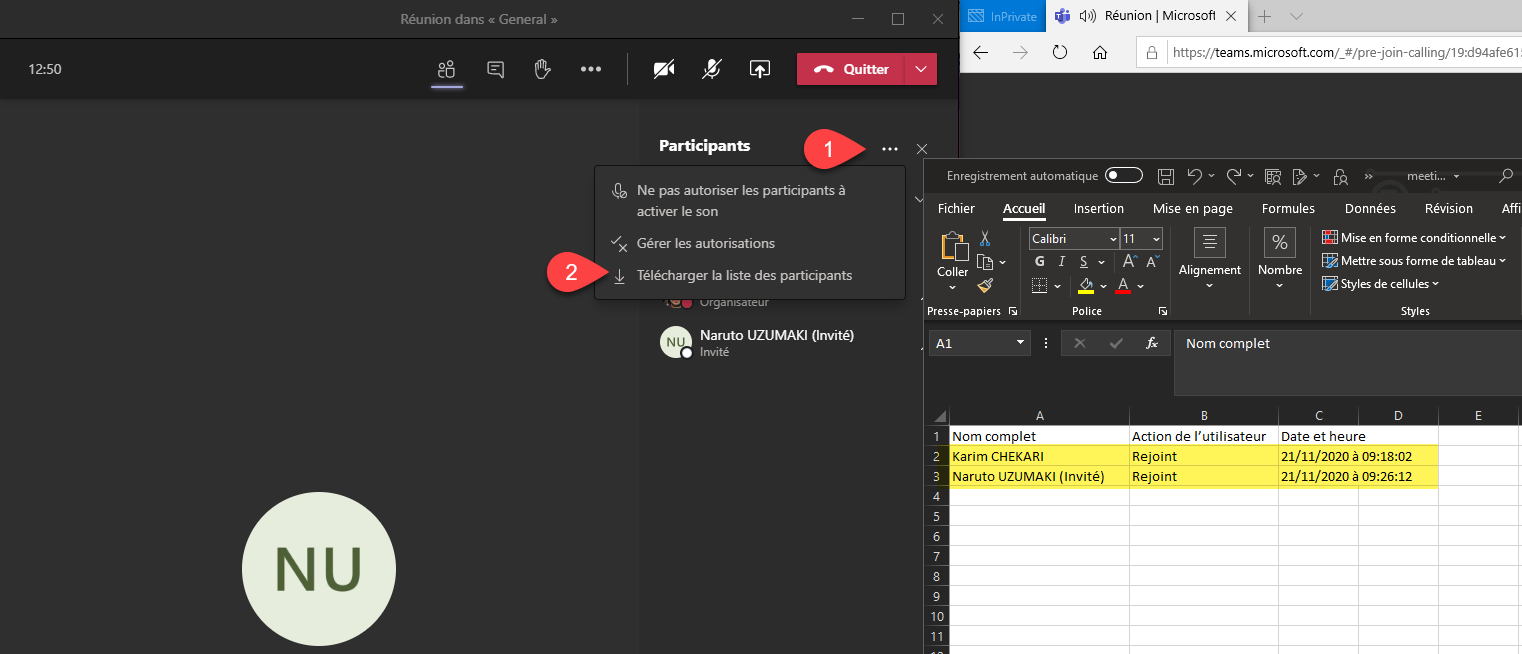Apply red font color
The height and width of the screenshot is (654, 1522).
(1123, 286)
